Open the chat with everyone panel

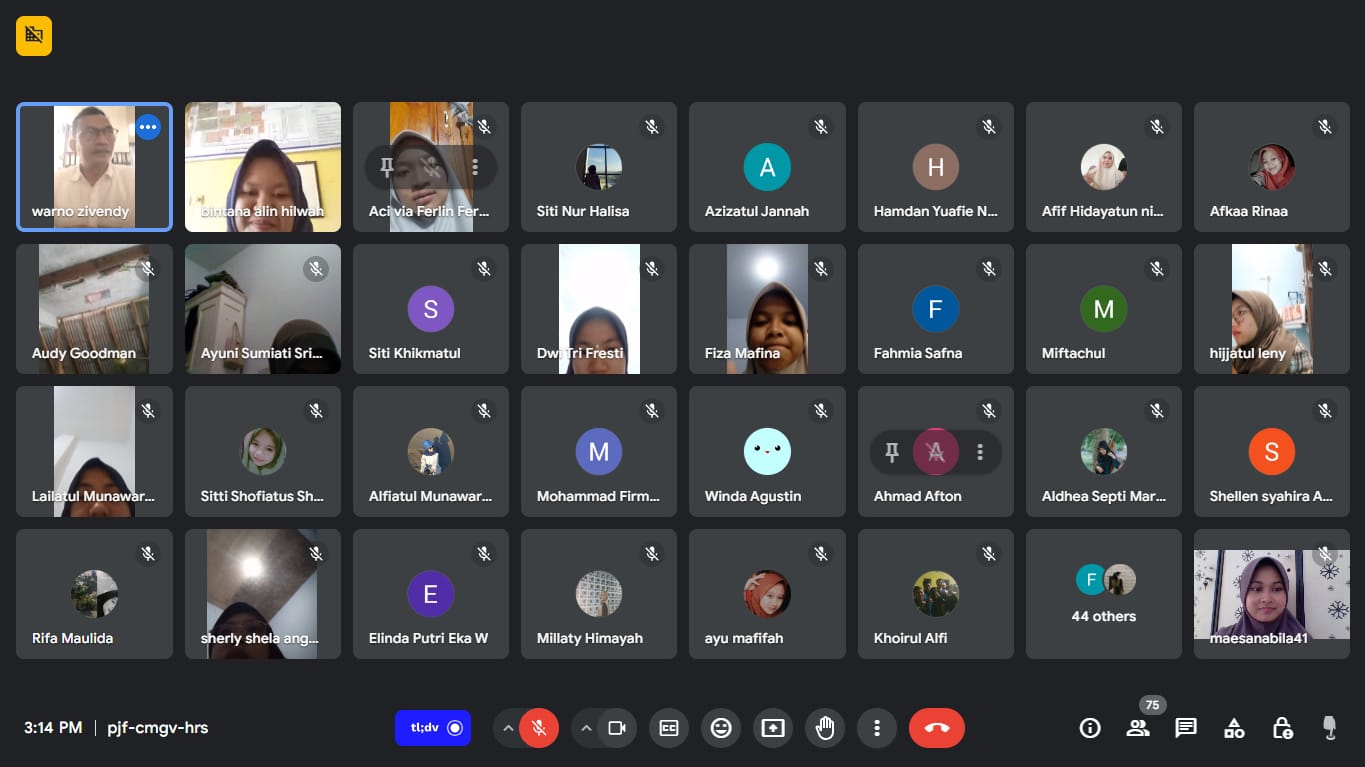coord(1186,728)
